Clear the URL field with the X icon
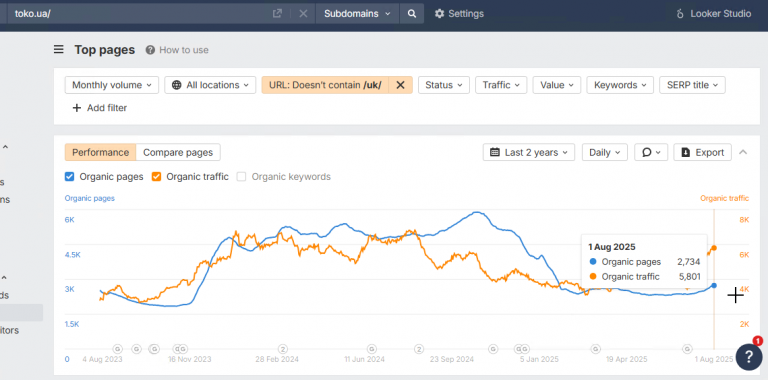This screenshot has width=768, height=380. point(303,14)
